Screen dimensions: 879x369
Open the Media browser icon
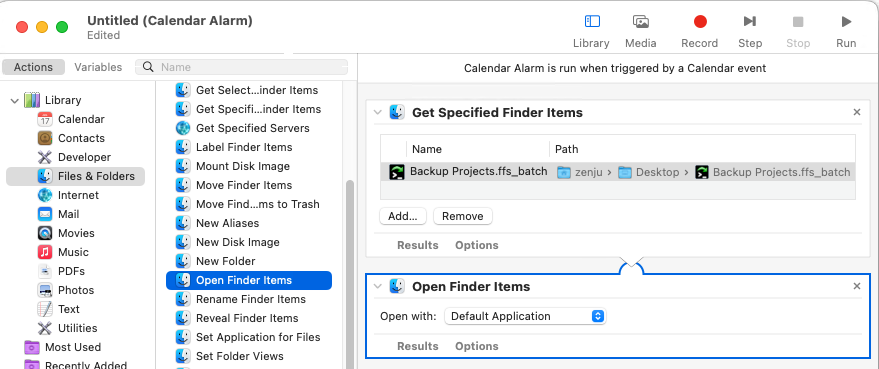tap(641, 22)
